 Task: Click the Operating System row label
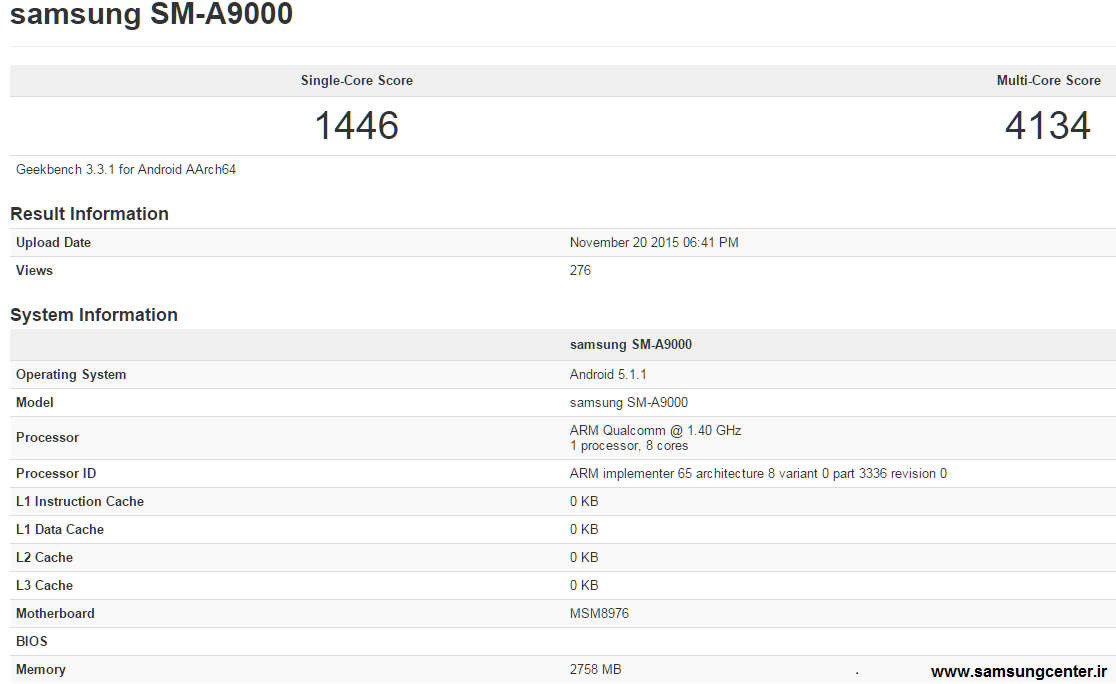tap(71, 374)
